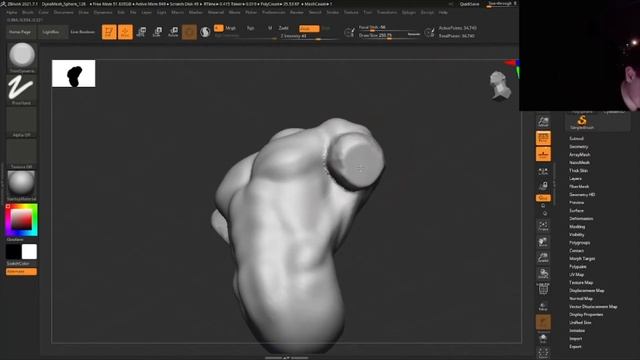Open the Render menu
The image size is (640, 360).
tap(297, 13)
